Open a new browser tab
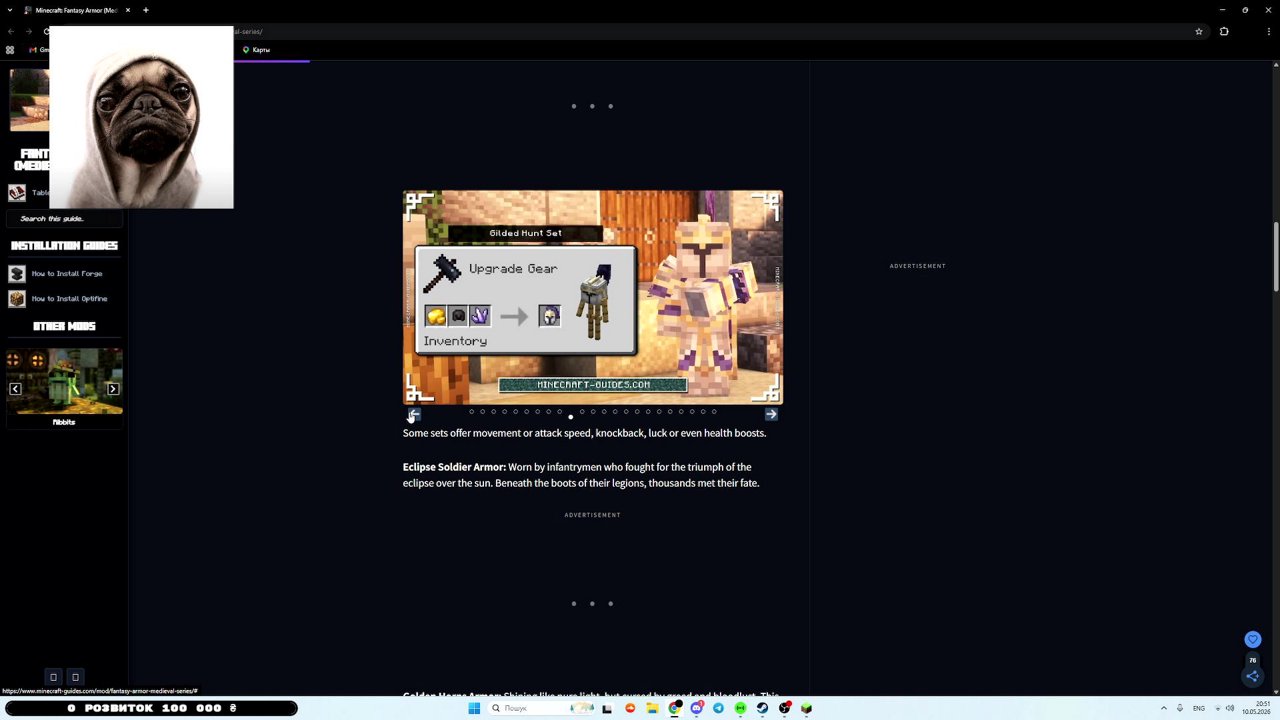This screenshot has width=1280, height=720. click(x=146, y=10)
